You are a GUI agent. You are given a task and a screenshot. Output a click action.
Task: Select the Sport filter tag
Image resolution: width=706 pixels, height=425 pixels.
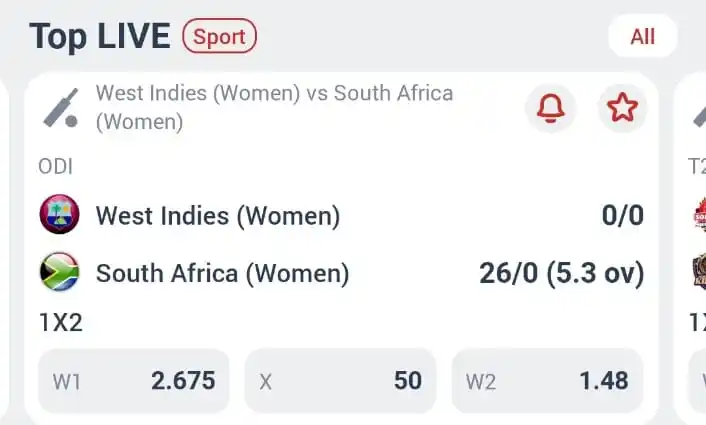(x=219, y=37)
